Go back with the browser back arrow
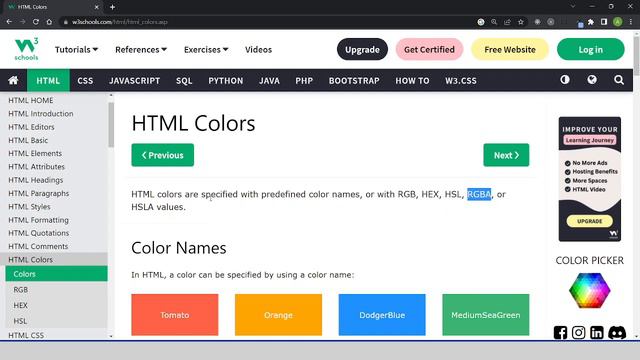The height and width of the screenshot is (360, 640). (x=9, y=22)
